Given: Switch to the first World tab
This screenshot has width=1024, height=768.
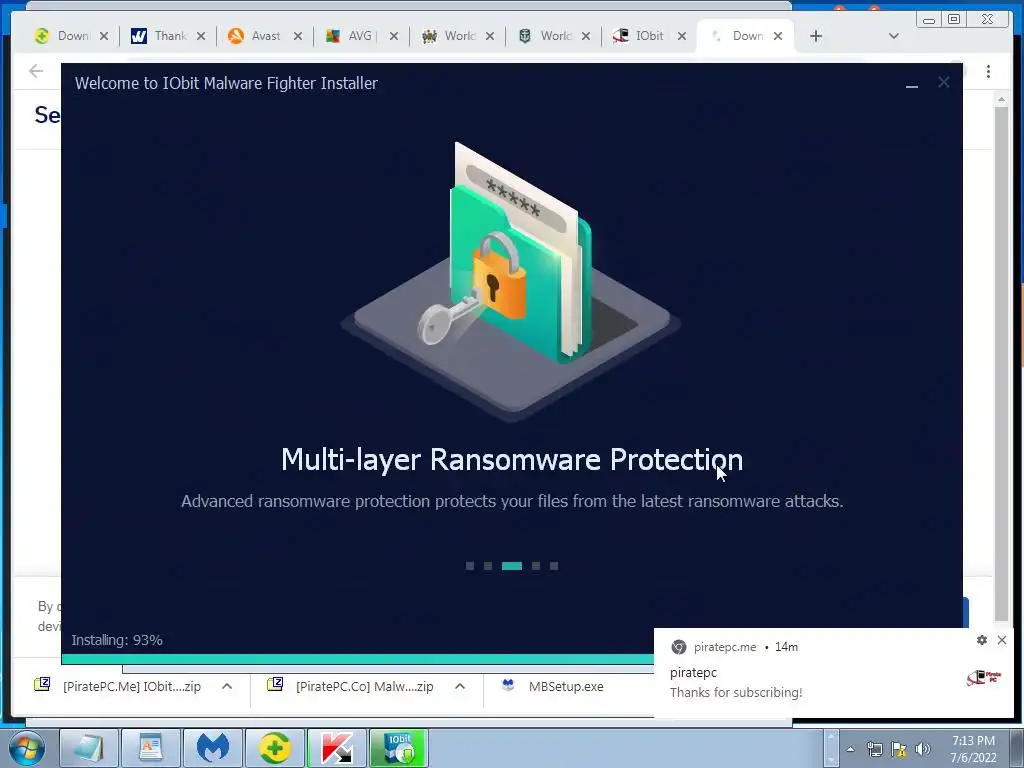Looking at the screenshot, I should [448, 36].
